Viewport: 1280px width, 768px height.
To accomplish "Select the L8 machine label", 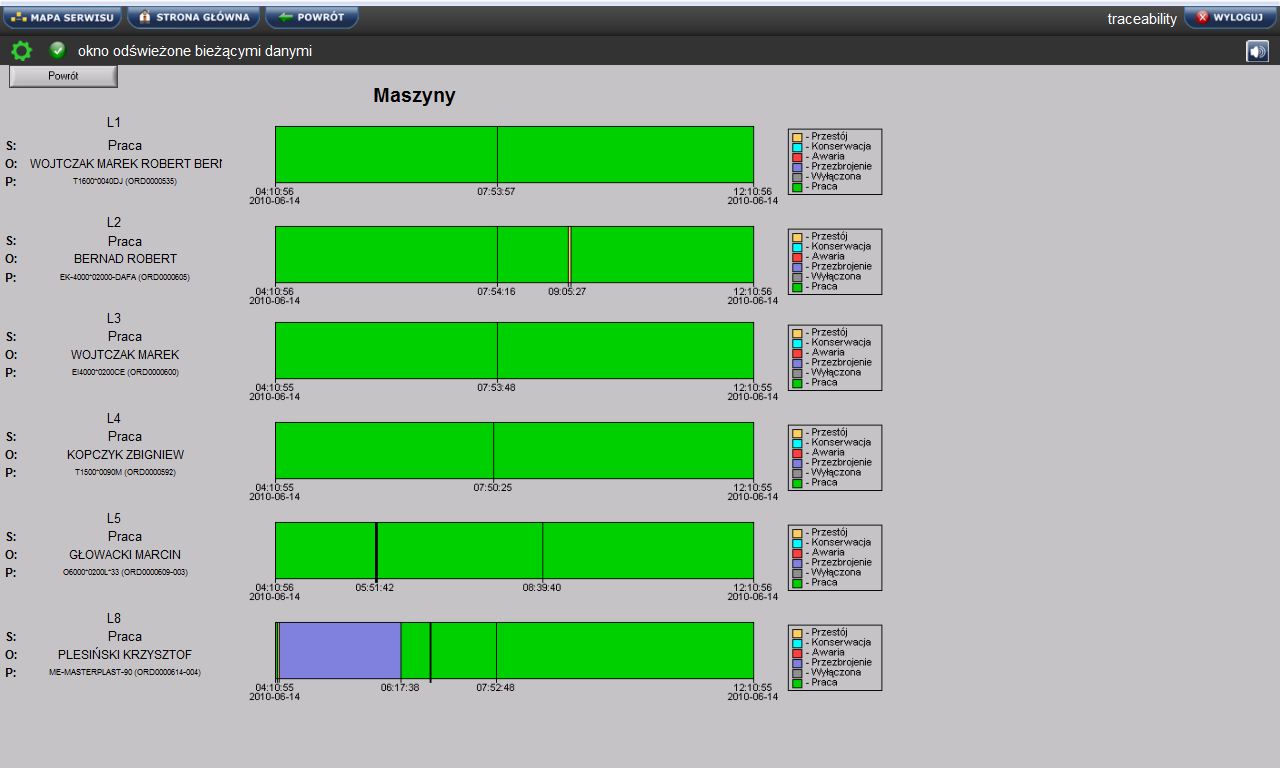I will point(114,618).
